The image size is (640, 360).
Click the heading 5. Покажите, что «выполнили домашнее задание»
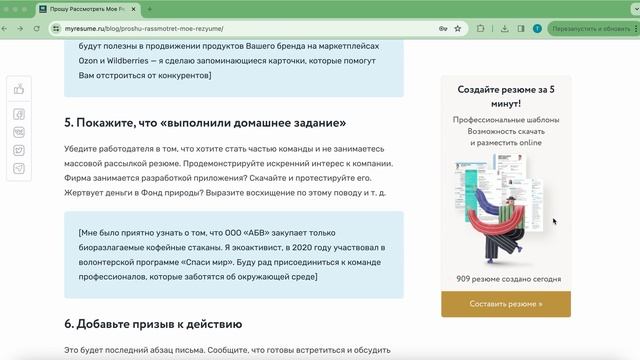205,122
